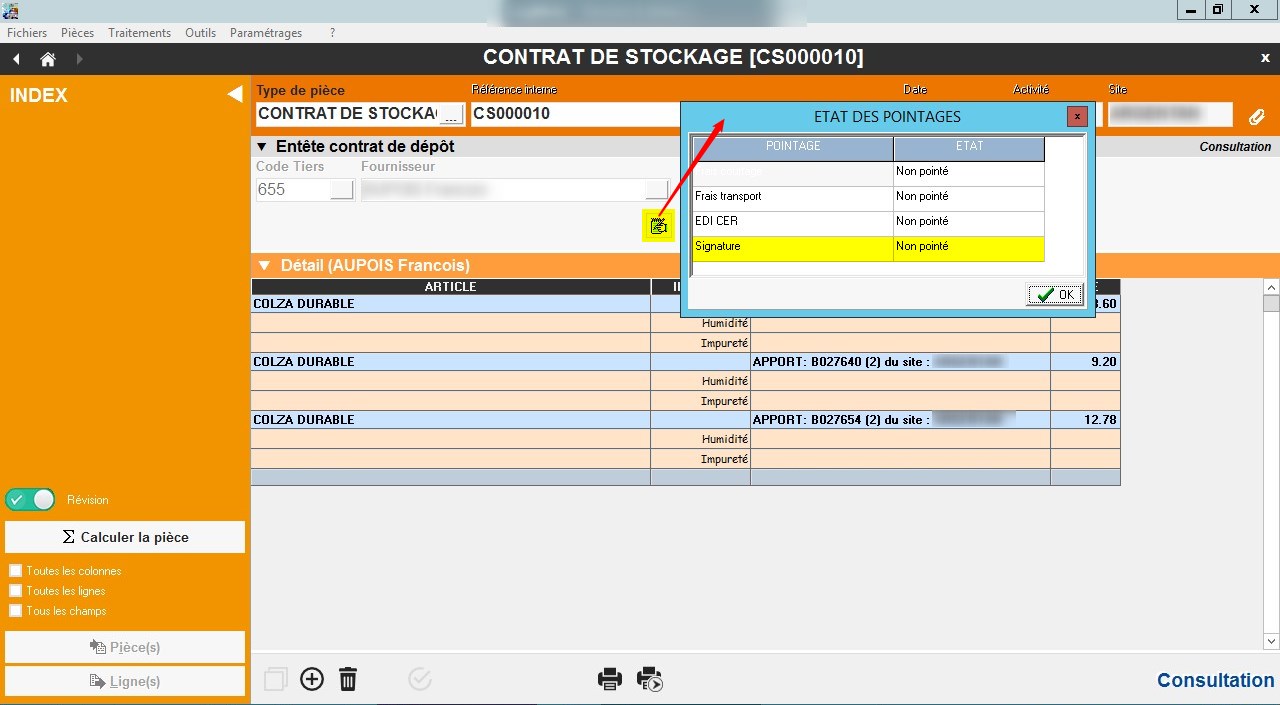Image resolution: width=1280 pixels, height=705 pixels.
Task: Check the Toutes les colonnes checkbox
Action: click(x=15, y=571)
